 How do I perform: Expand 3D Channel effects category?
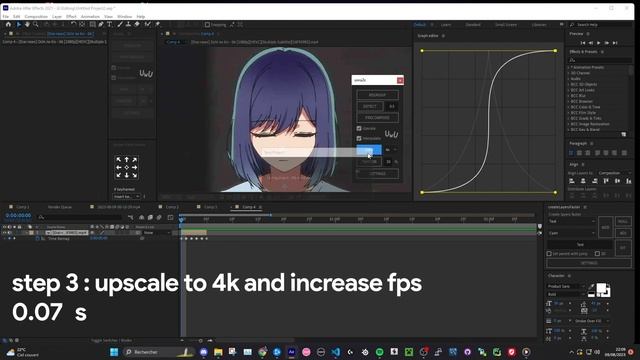[568, 73]
